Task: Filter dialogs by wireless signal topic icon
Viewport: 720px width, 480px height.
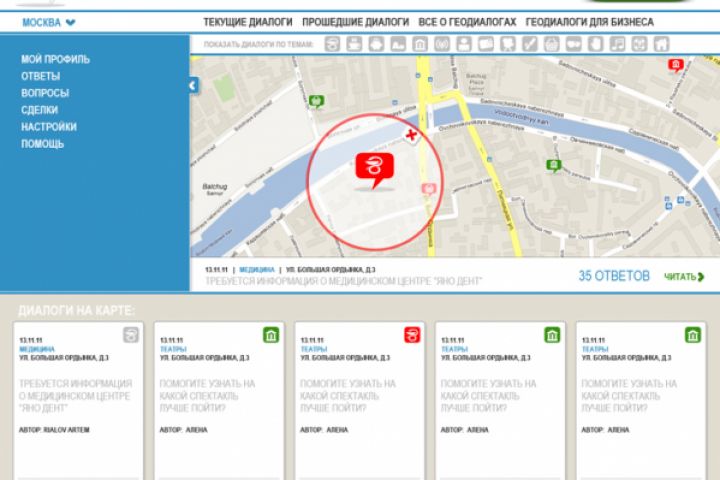Action: pos(442,44)
